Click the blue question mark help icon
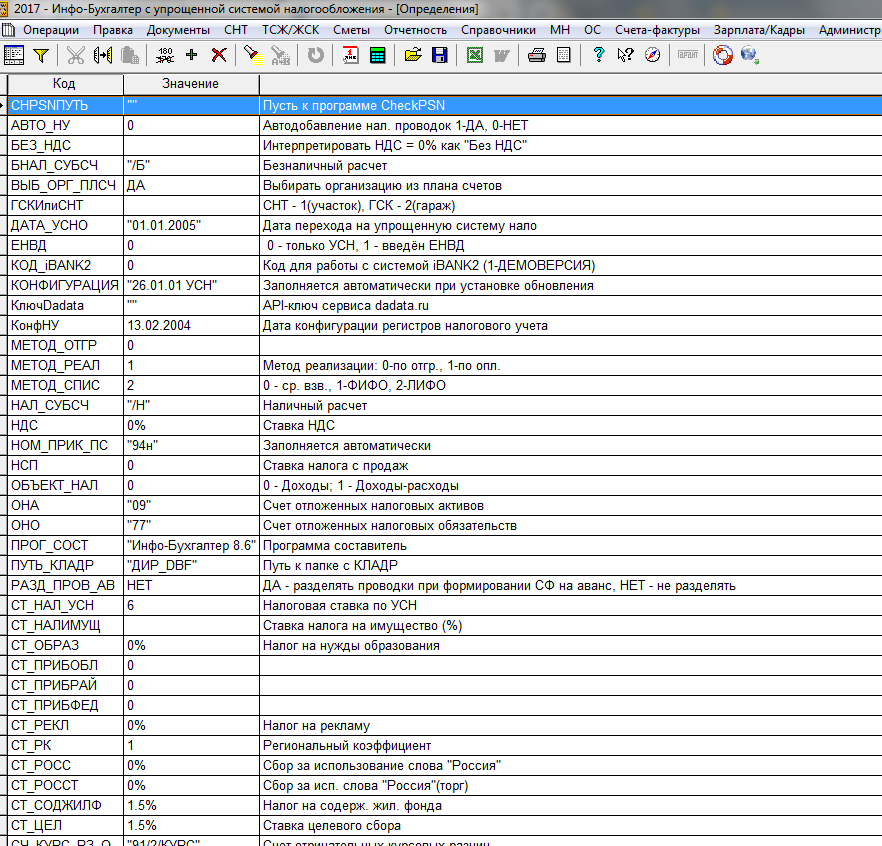Image resolution: width=882 pixels, height=846 pixels. click(598, 55)
